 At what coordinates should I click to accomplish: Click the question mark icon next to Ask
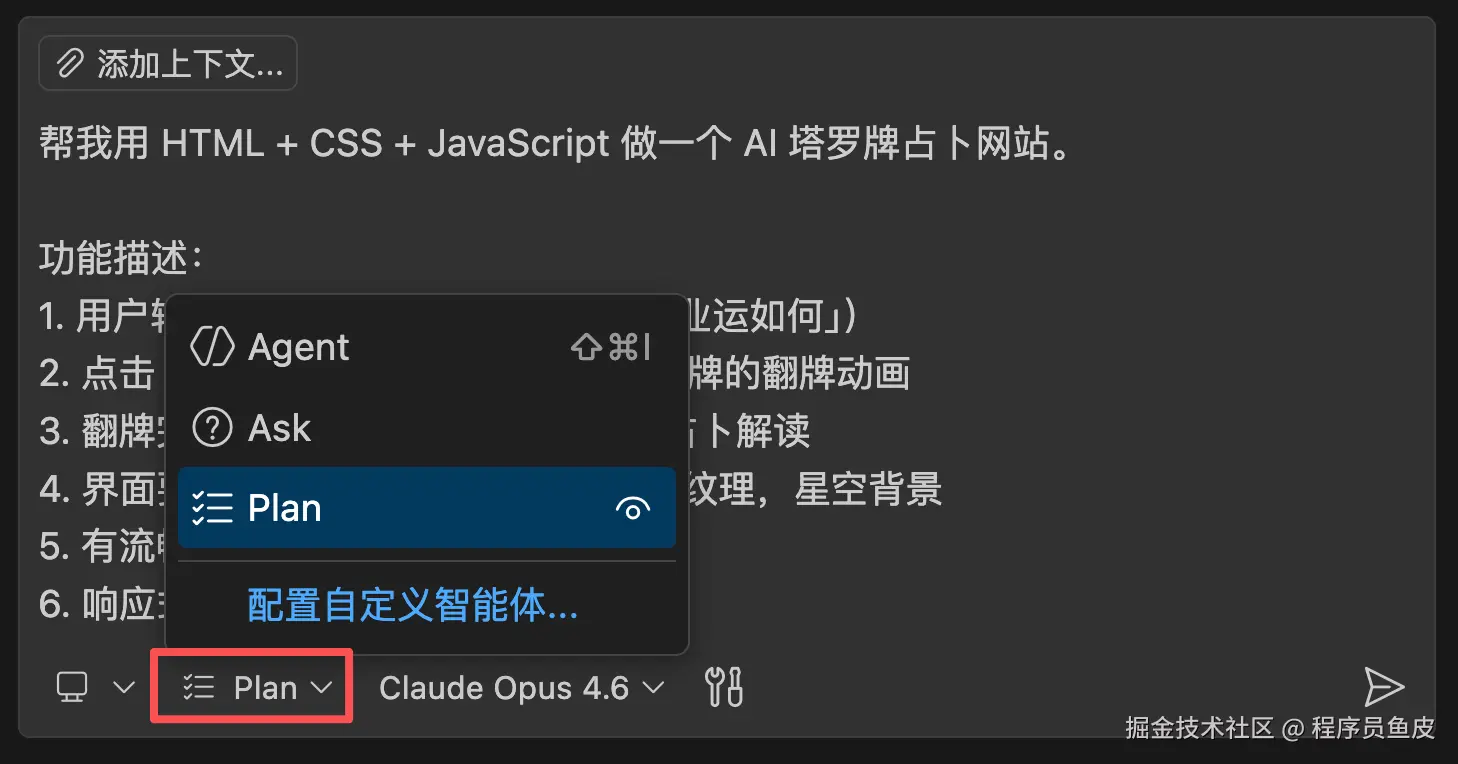(214, 427)
